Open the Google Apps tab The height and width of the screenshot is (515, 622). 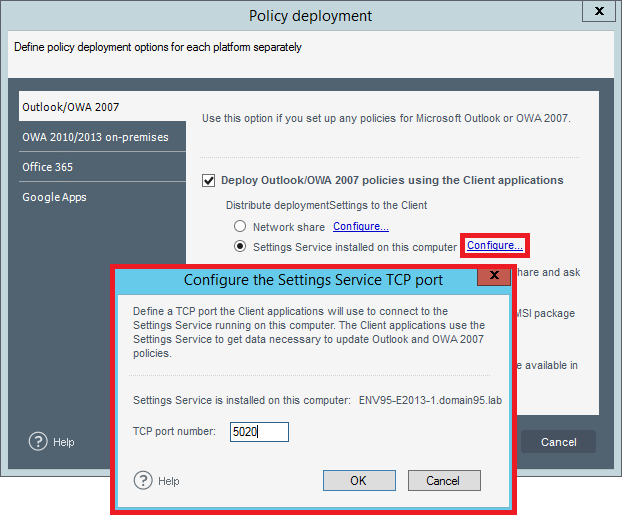102,197
